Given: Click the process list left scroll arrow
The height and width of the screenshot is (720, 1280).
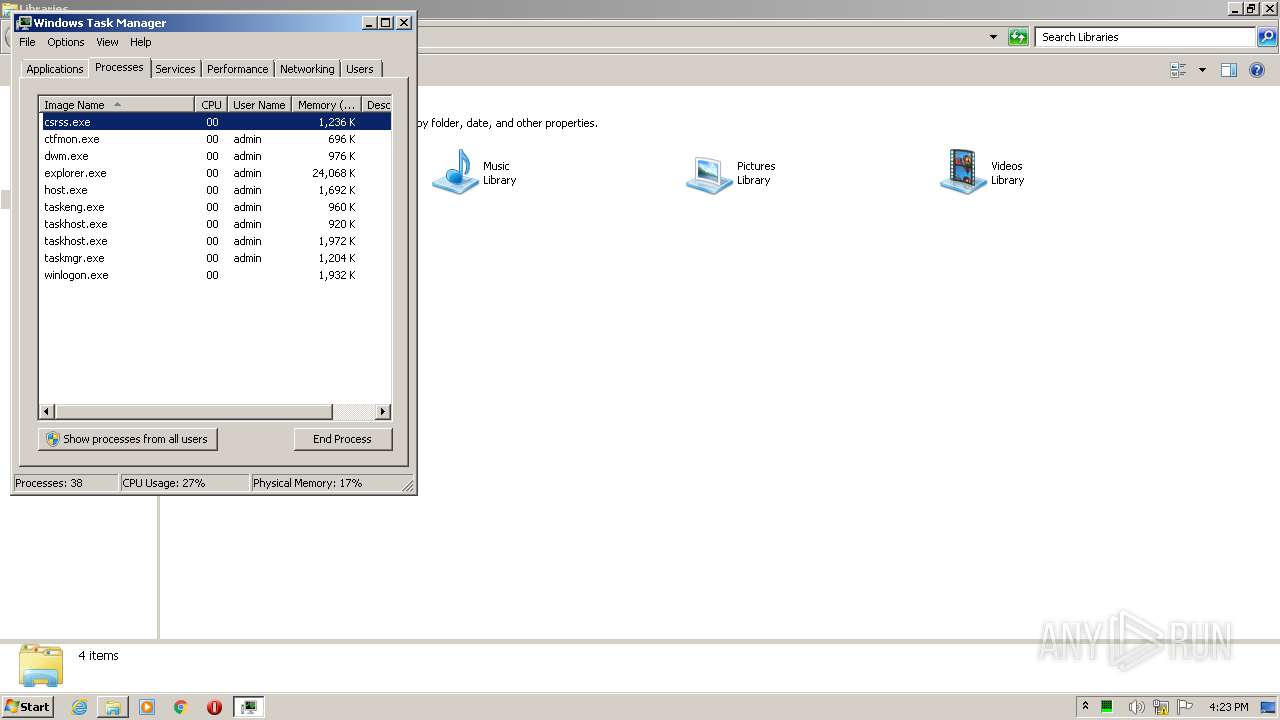Looking at the screenshot, I should click(47, 412).
